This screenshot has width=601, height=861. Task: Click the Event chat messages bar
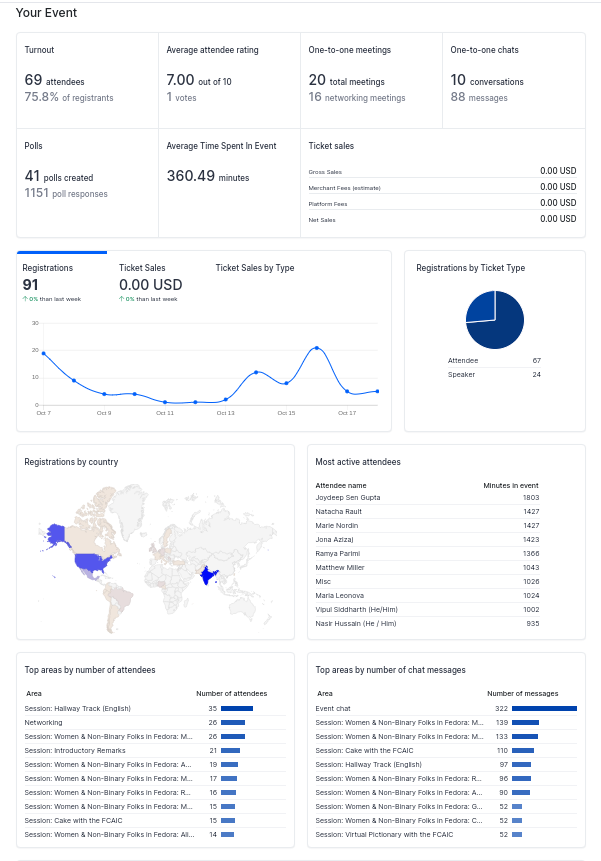pos(544,708)
